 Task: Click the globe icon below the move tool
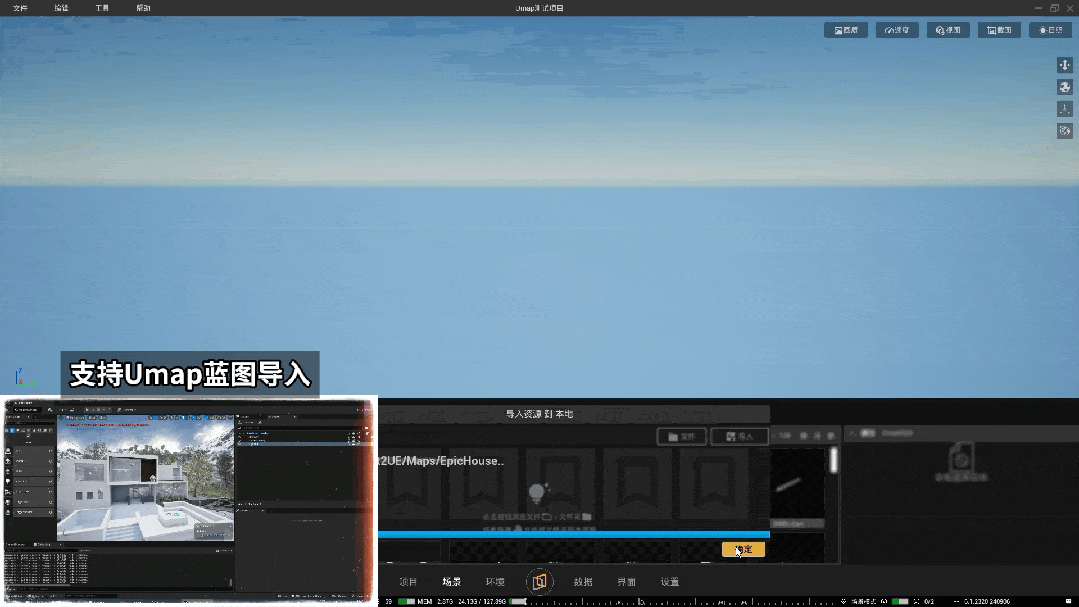(x=1065, y=87)
